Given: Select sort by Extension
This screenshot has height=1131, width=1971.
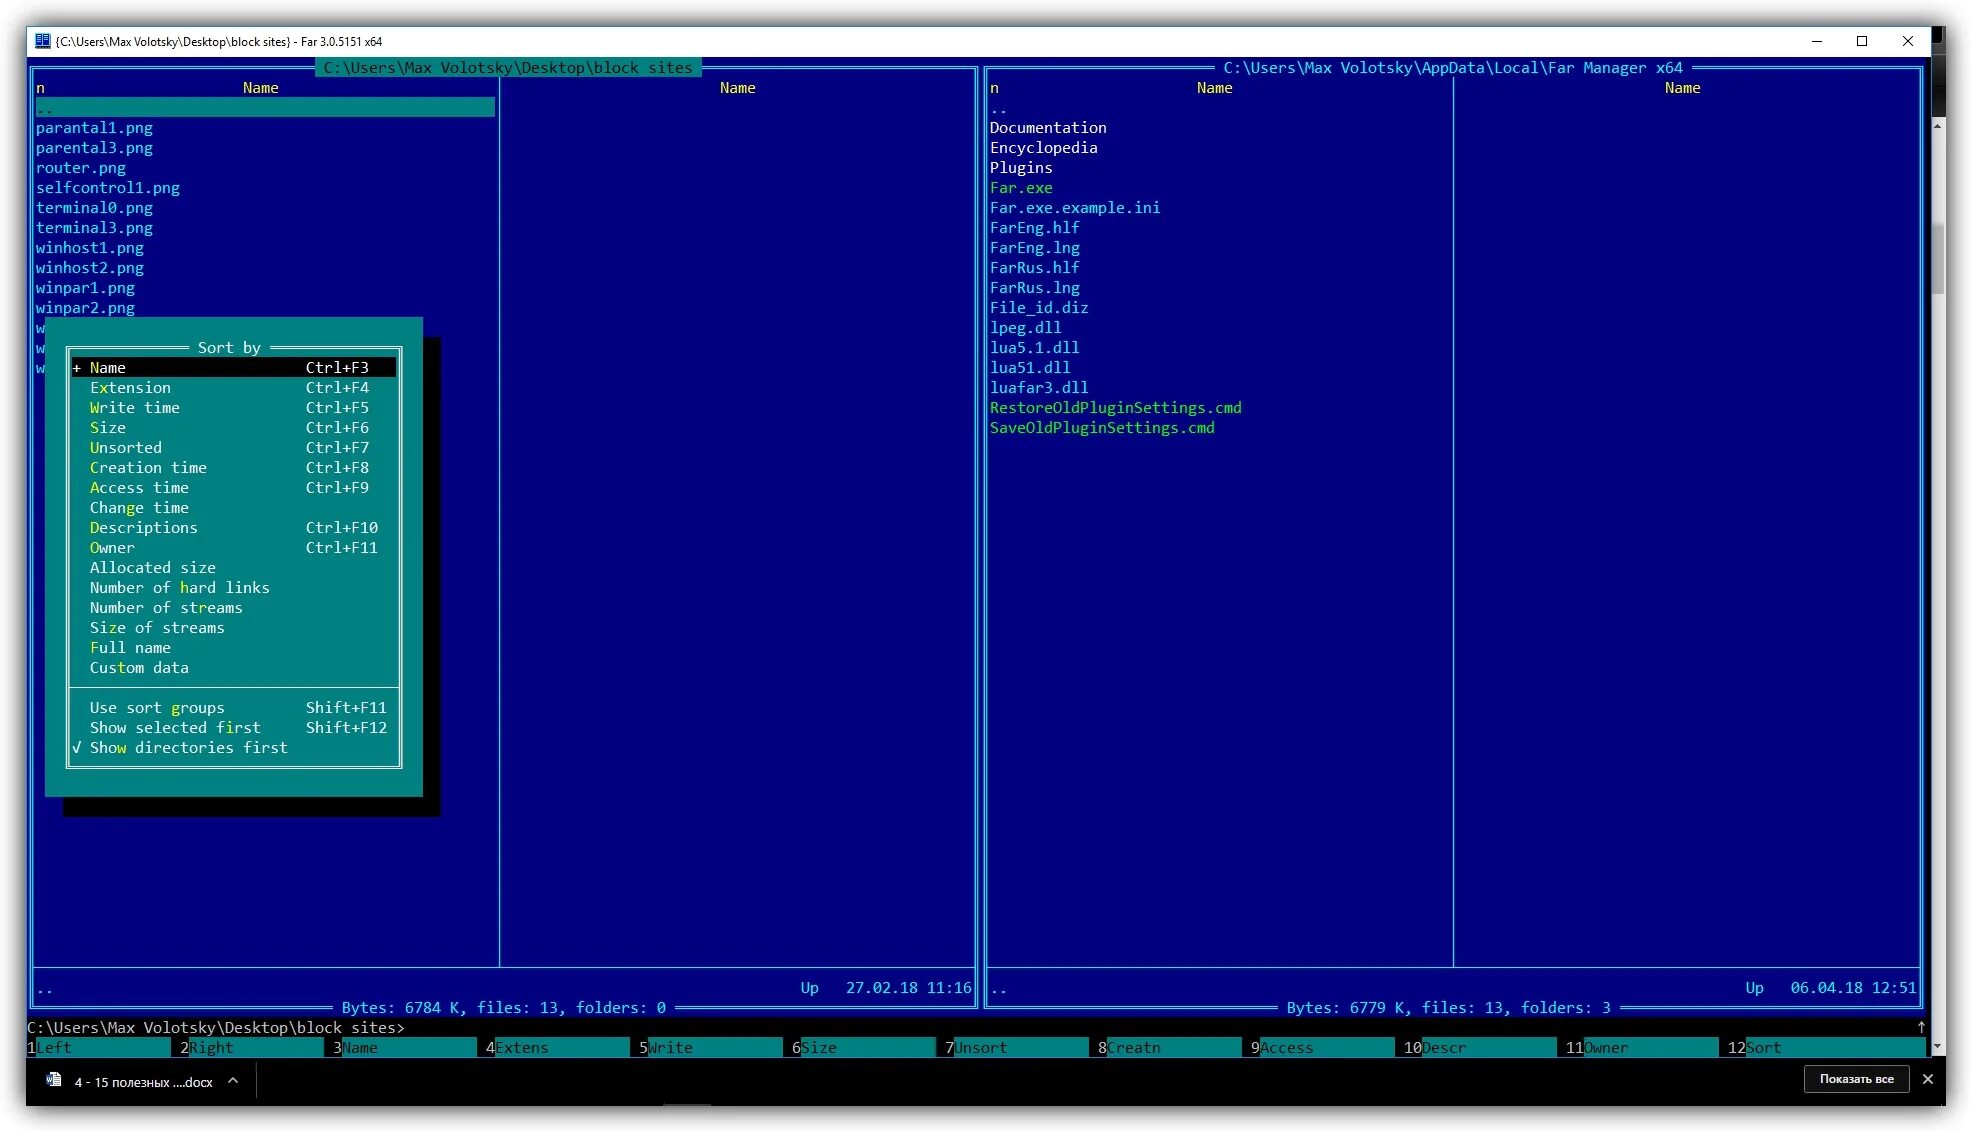Looking at the screenshot, I should [130, 388].
